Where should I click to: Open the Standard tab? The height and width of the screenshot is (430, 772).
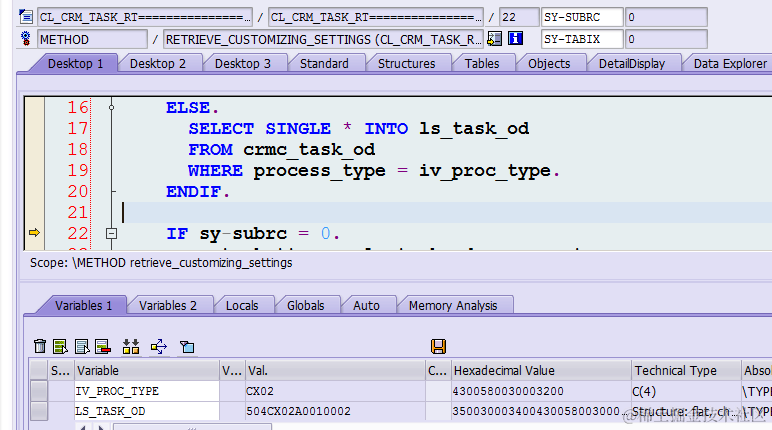click(x=324, y=64)
